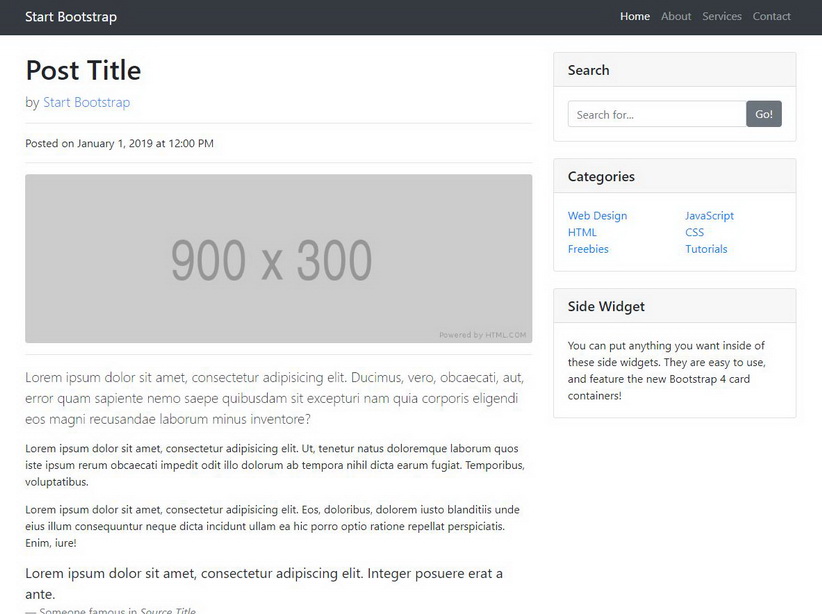The image size is (822, 614).
Task: Focus the Search for... input field
Action: click(x=656, y=115)
